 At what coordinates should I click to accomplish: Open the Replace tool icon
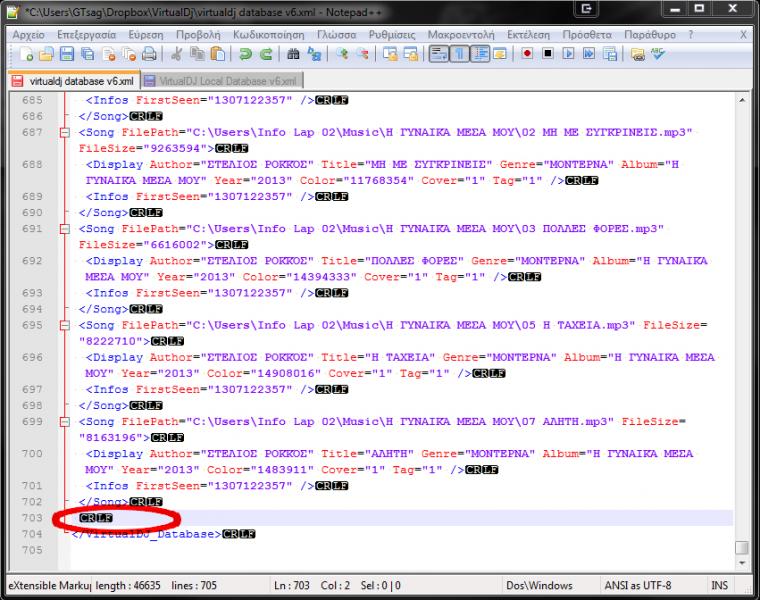[314, 54]
